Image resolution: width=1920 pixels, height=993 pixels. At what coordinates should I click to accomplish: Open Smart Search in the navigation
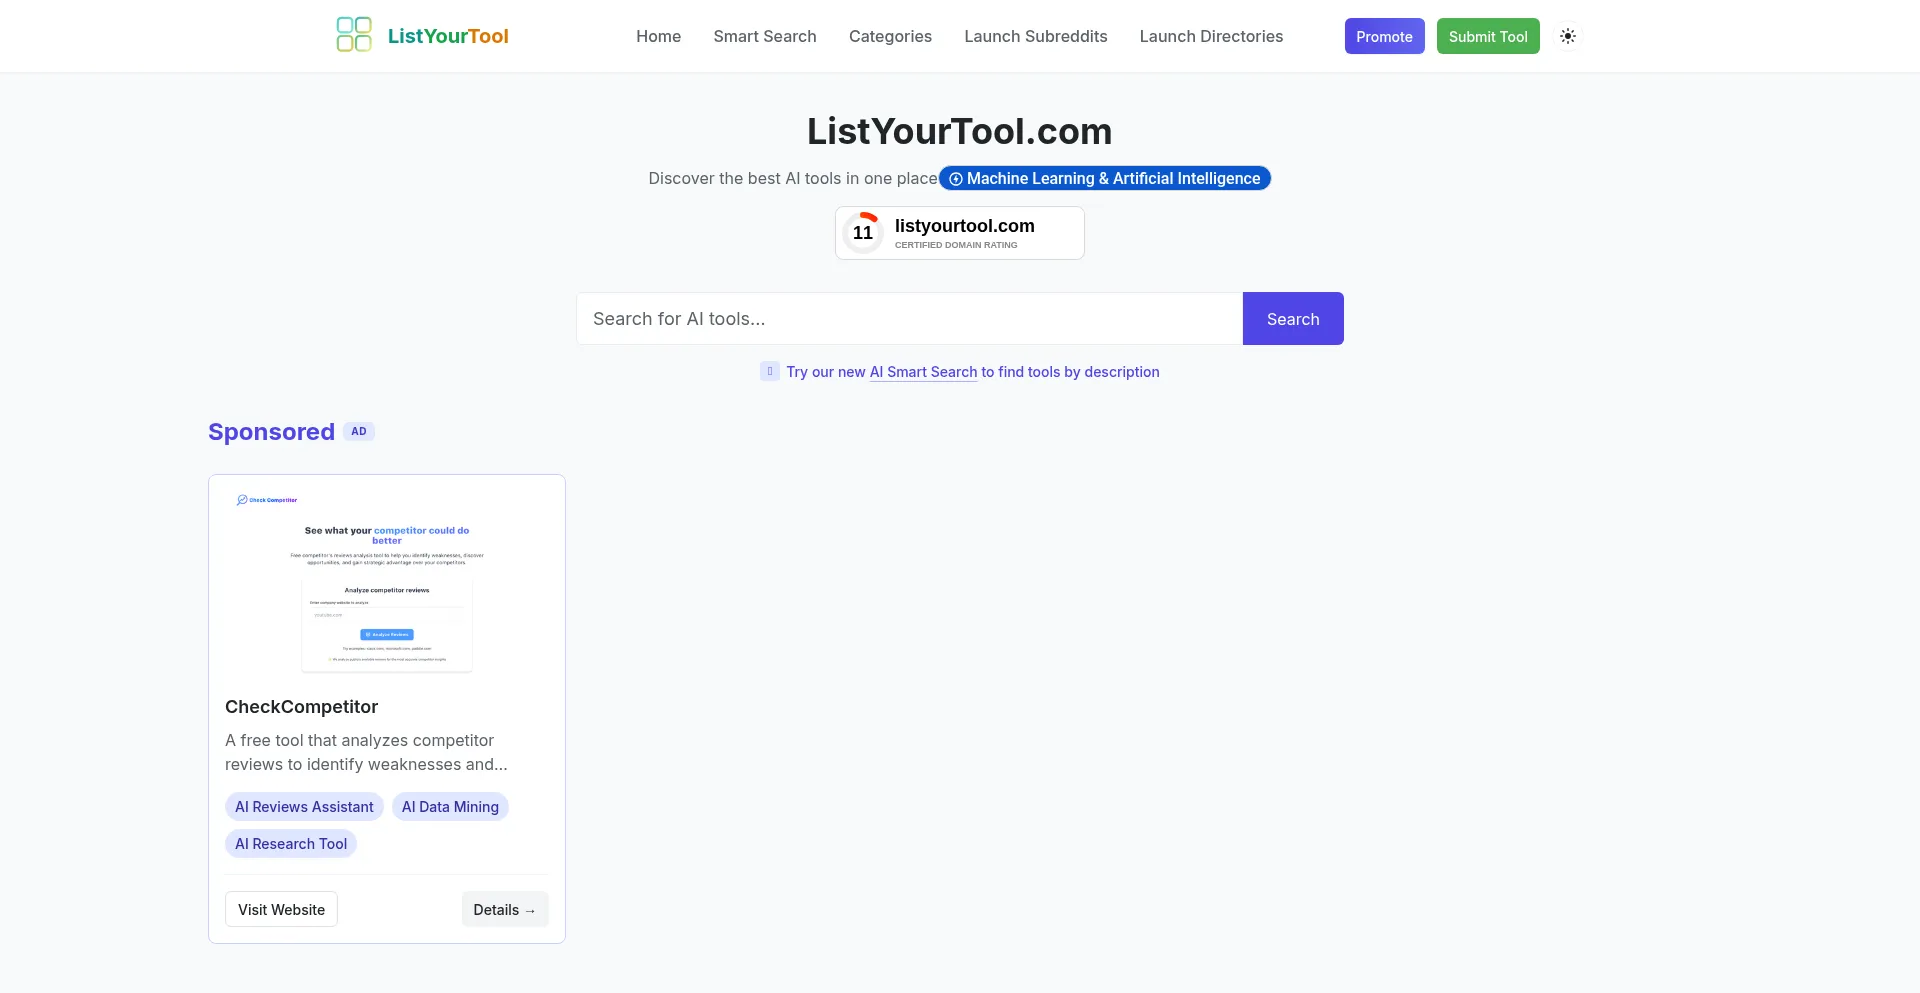coord(765,36)
